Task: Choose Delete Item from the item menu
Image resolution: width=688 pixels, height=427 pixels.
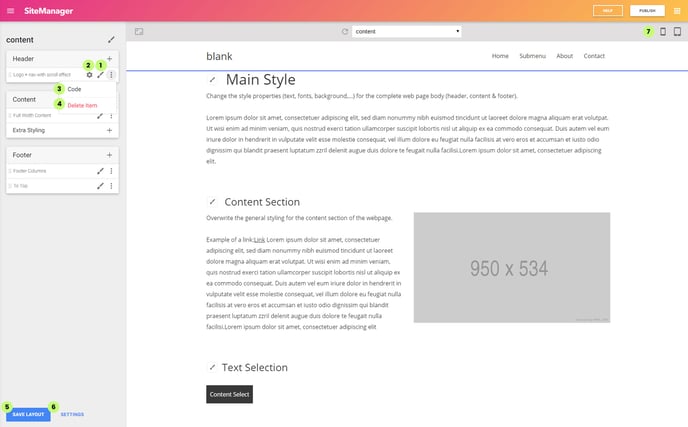Action: coord(82,105)
